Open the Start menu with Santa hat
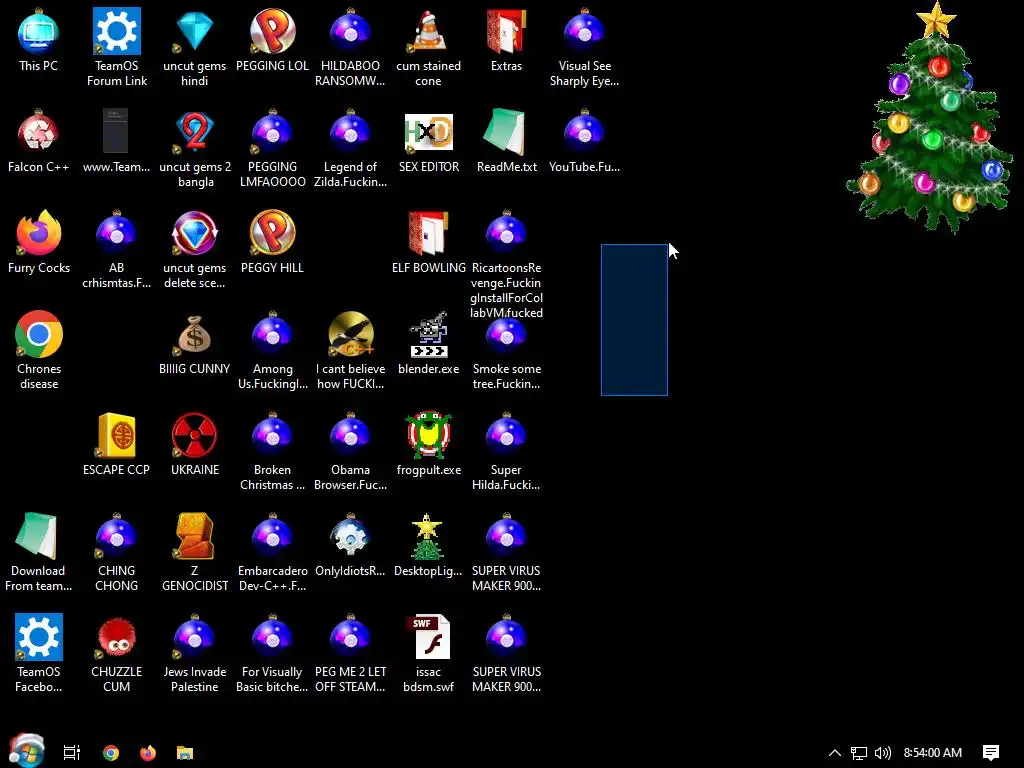The width and height of the screenshot is (1024, 768). (26, 750)
